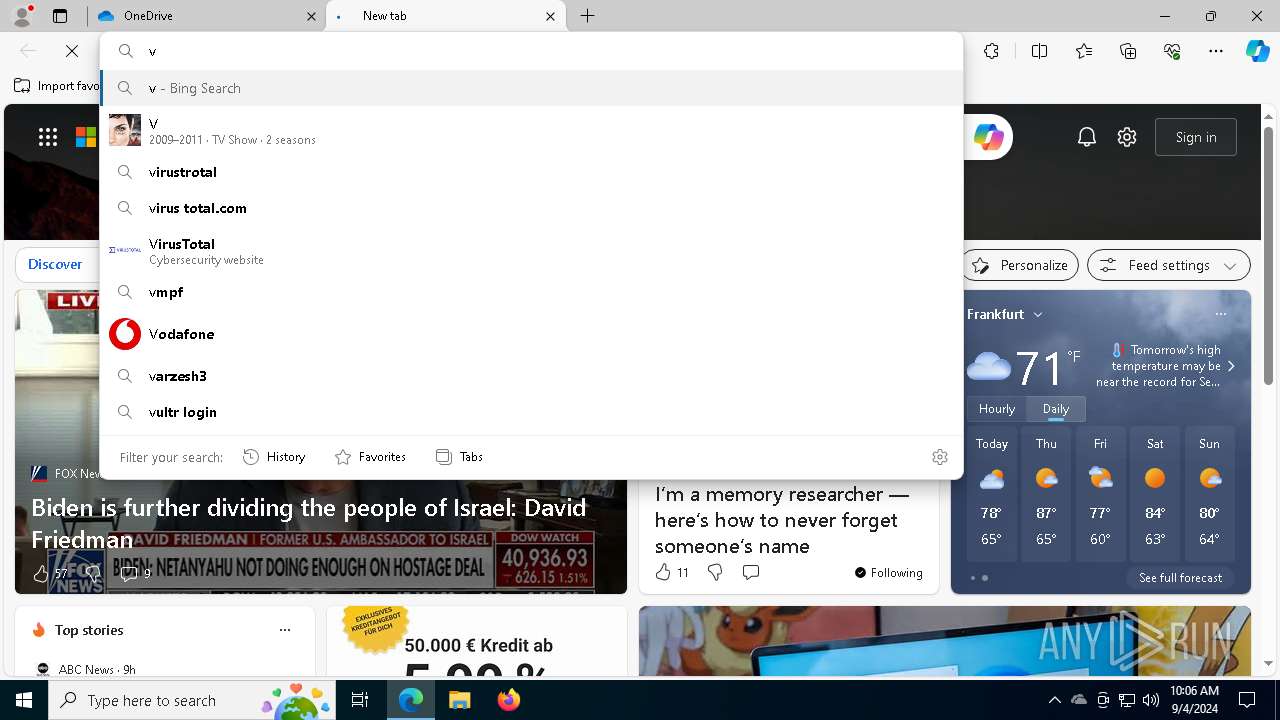Viewport: 1280px width, 720px height.
Task: Open Task View on taskbar
Action: click(x=360, y=701)
